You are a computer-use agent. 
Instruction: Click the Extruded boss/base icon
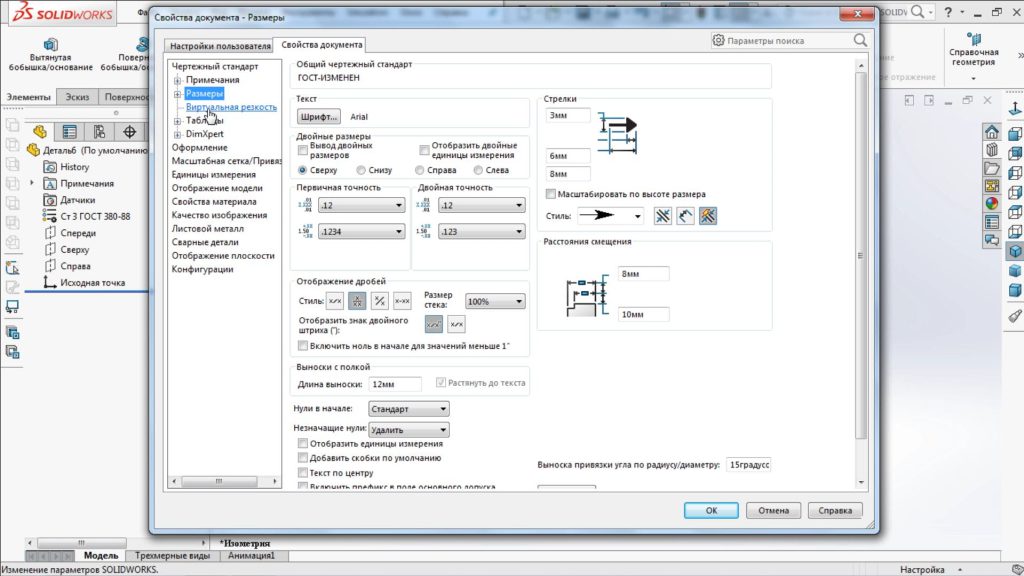pos(50,44)
